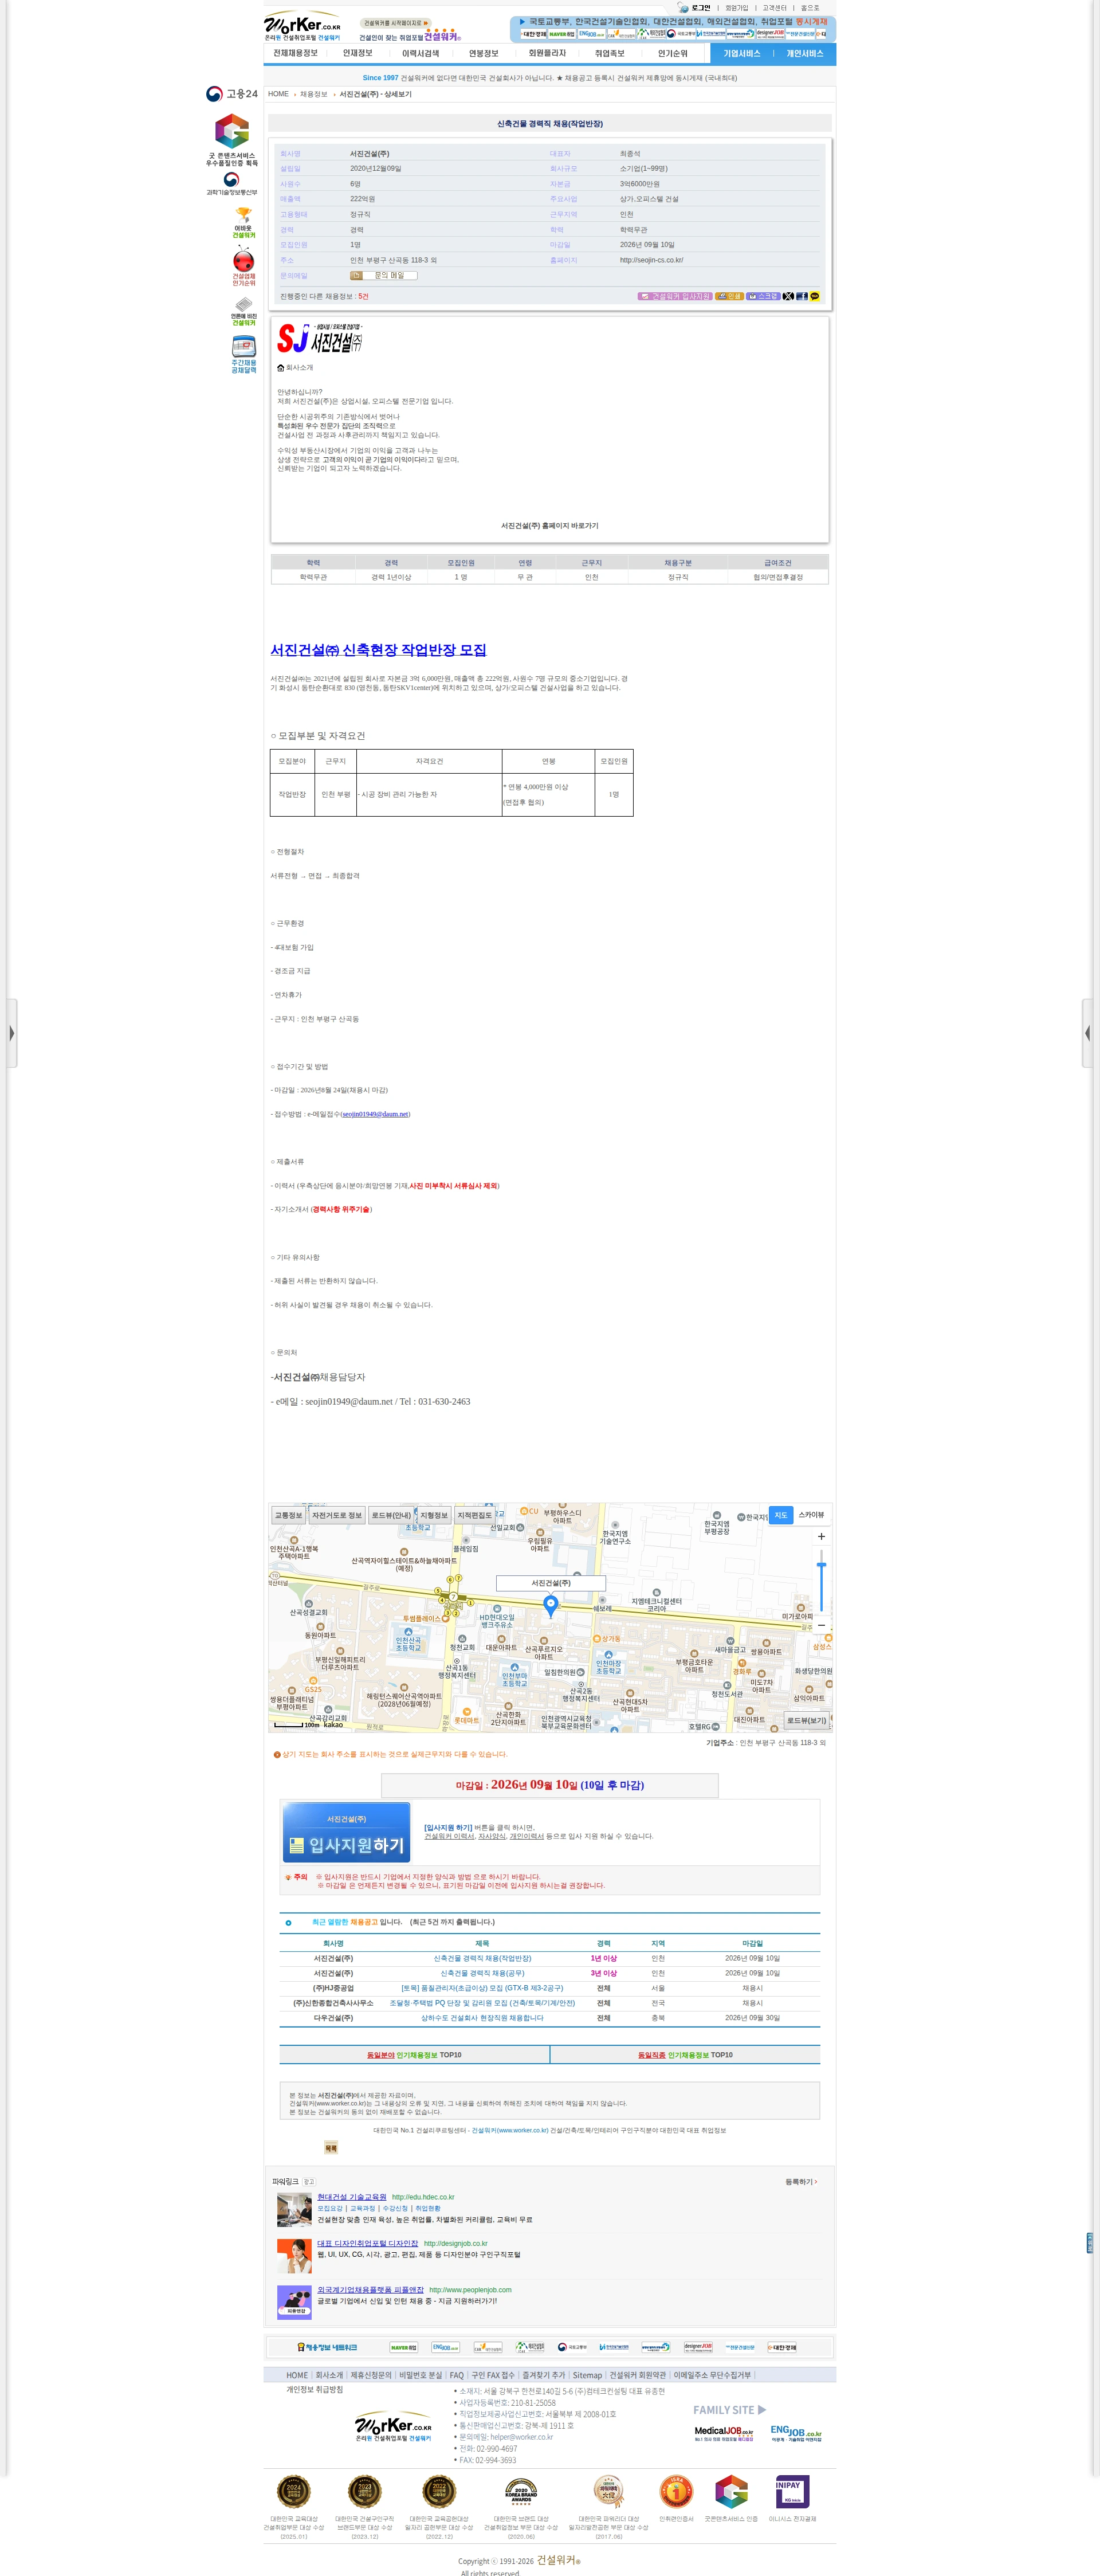This screenshot has height=2576, width=1100.
Task: Share the posting on Facebook
Action: click(801, 296)
